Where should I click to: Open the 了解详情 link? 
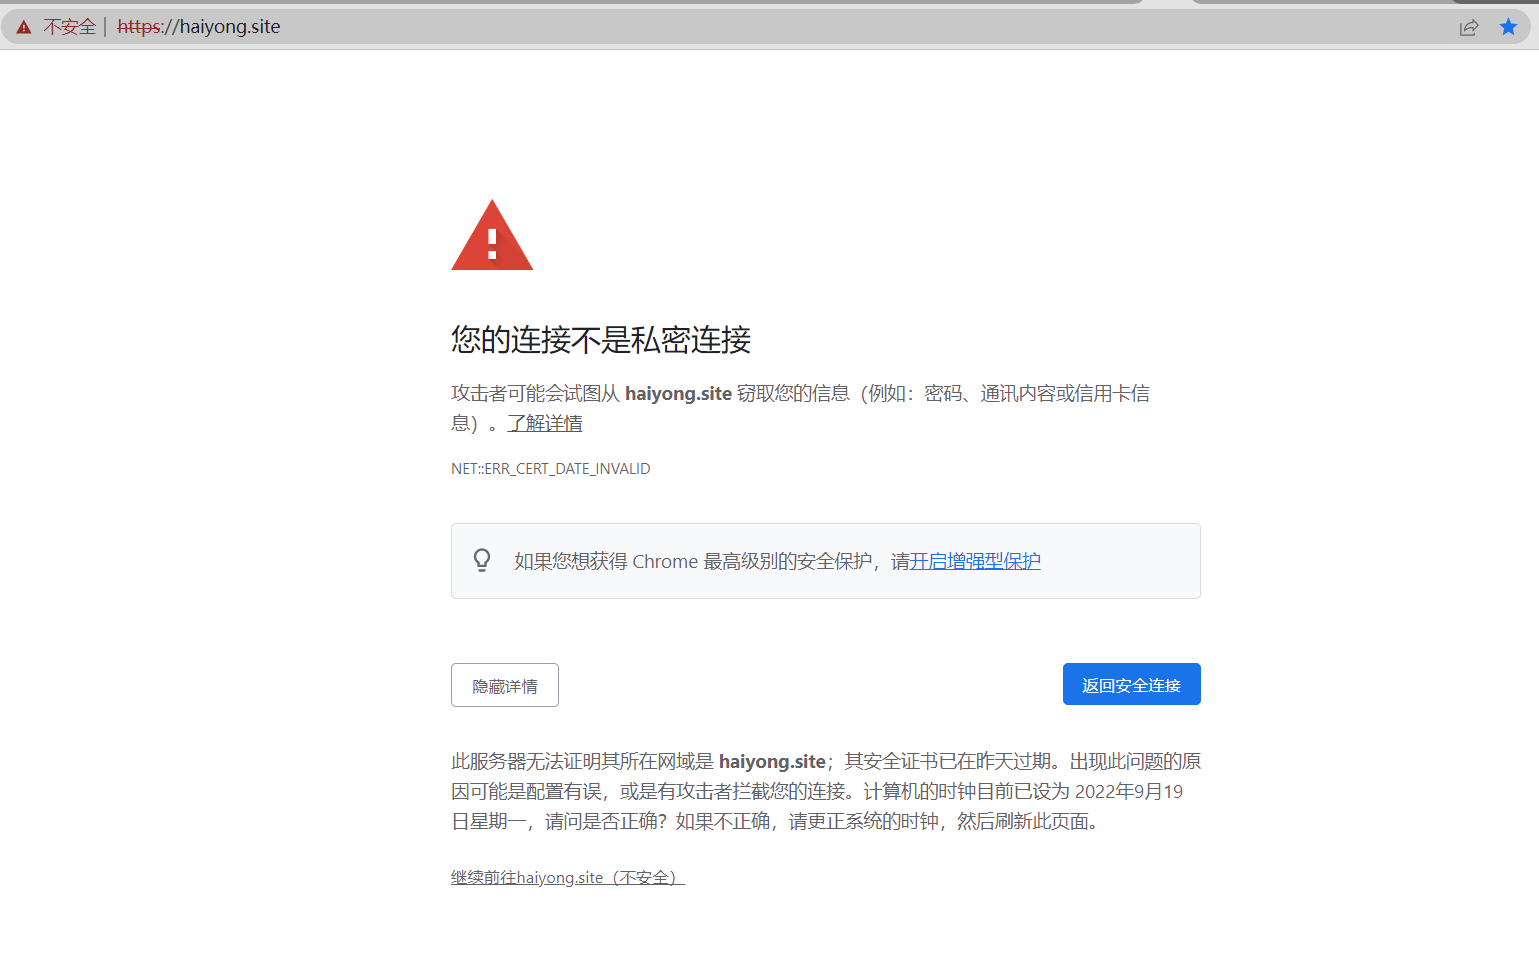point(545,423)
